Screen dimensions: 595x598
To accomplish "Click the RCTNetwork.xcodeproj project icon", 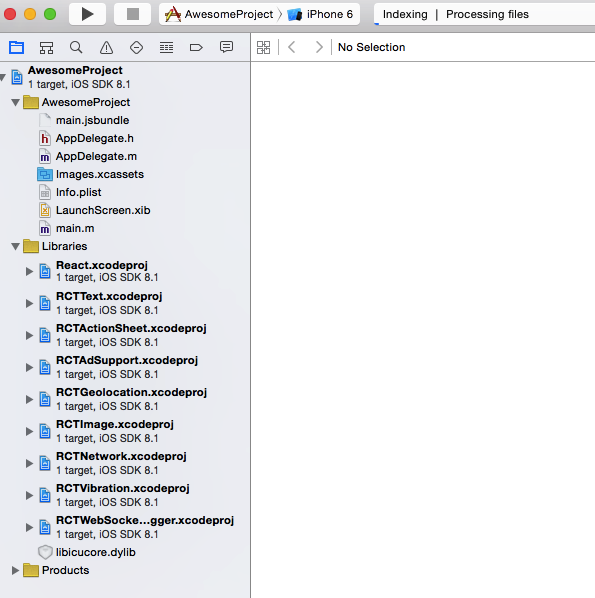I will tap(45, 463).
